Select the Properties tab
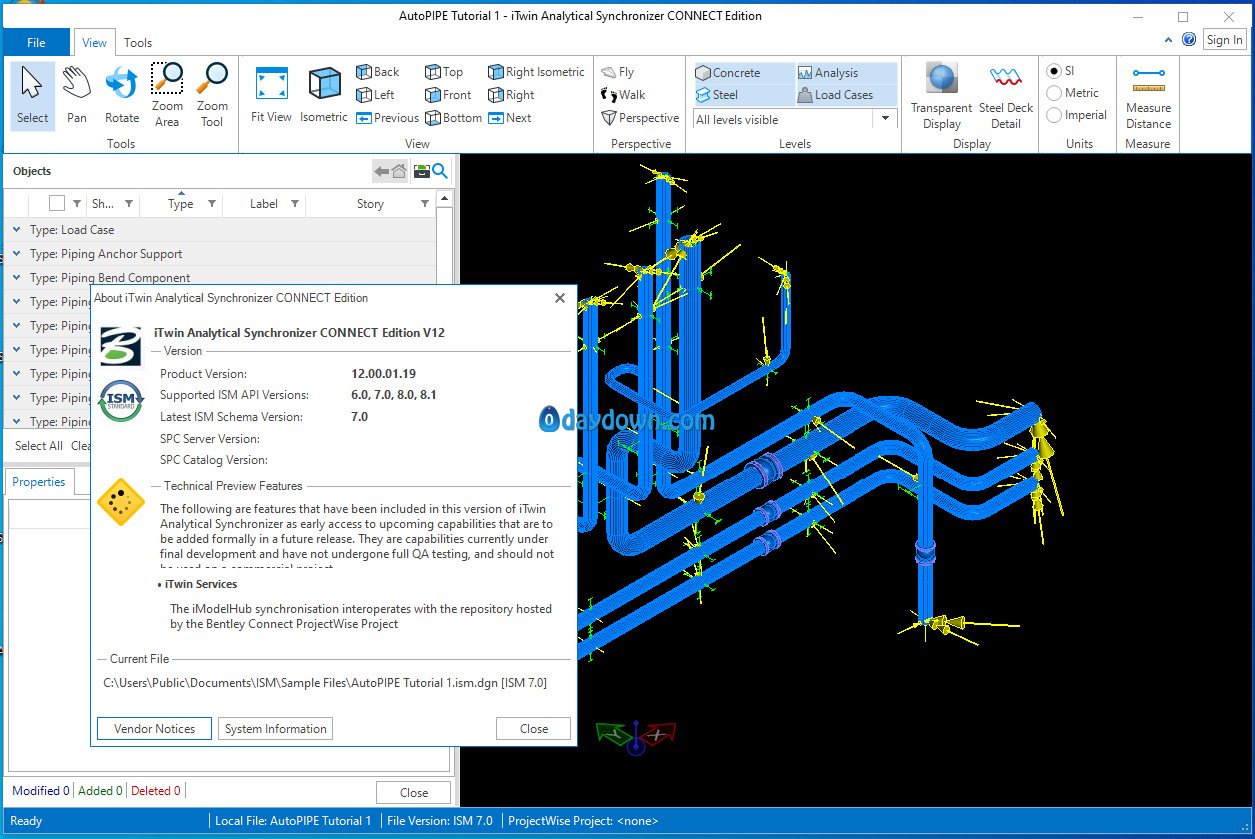The width and height of the screenshot is (1255, 839). click(39, 482)
